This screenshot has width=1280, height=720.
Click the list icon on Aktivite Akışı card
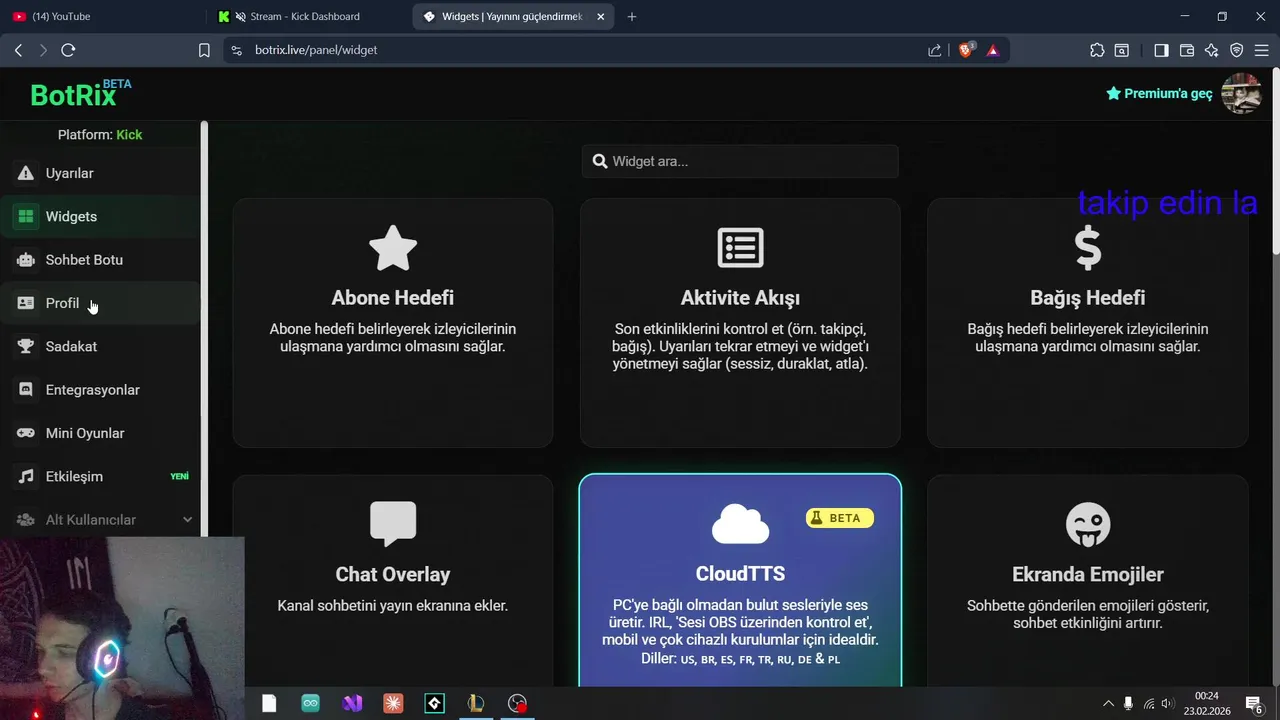point(740,248)
